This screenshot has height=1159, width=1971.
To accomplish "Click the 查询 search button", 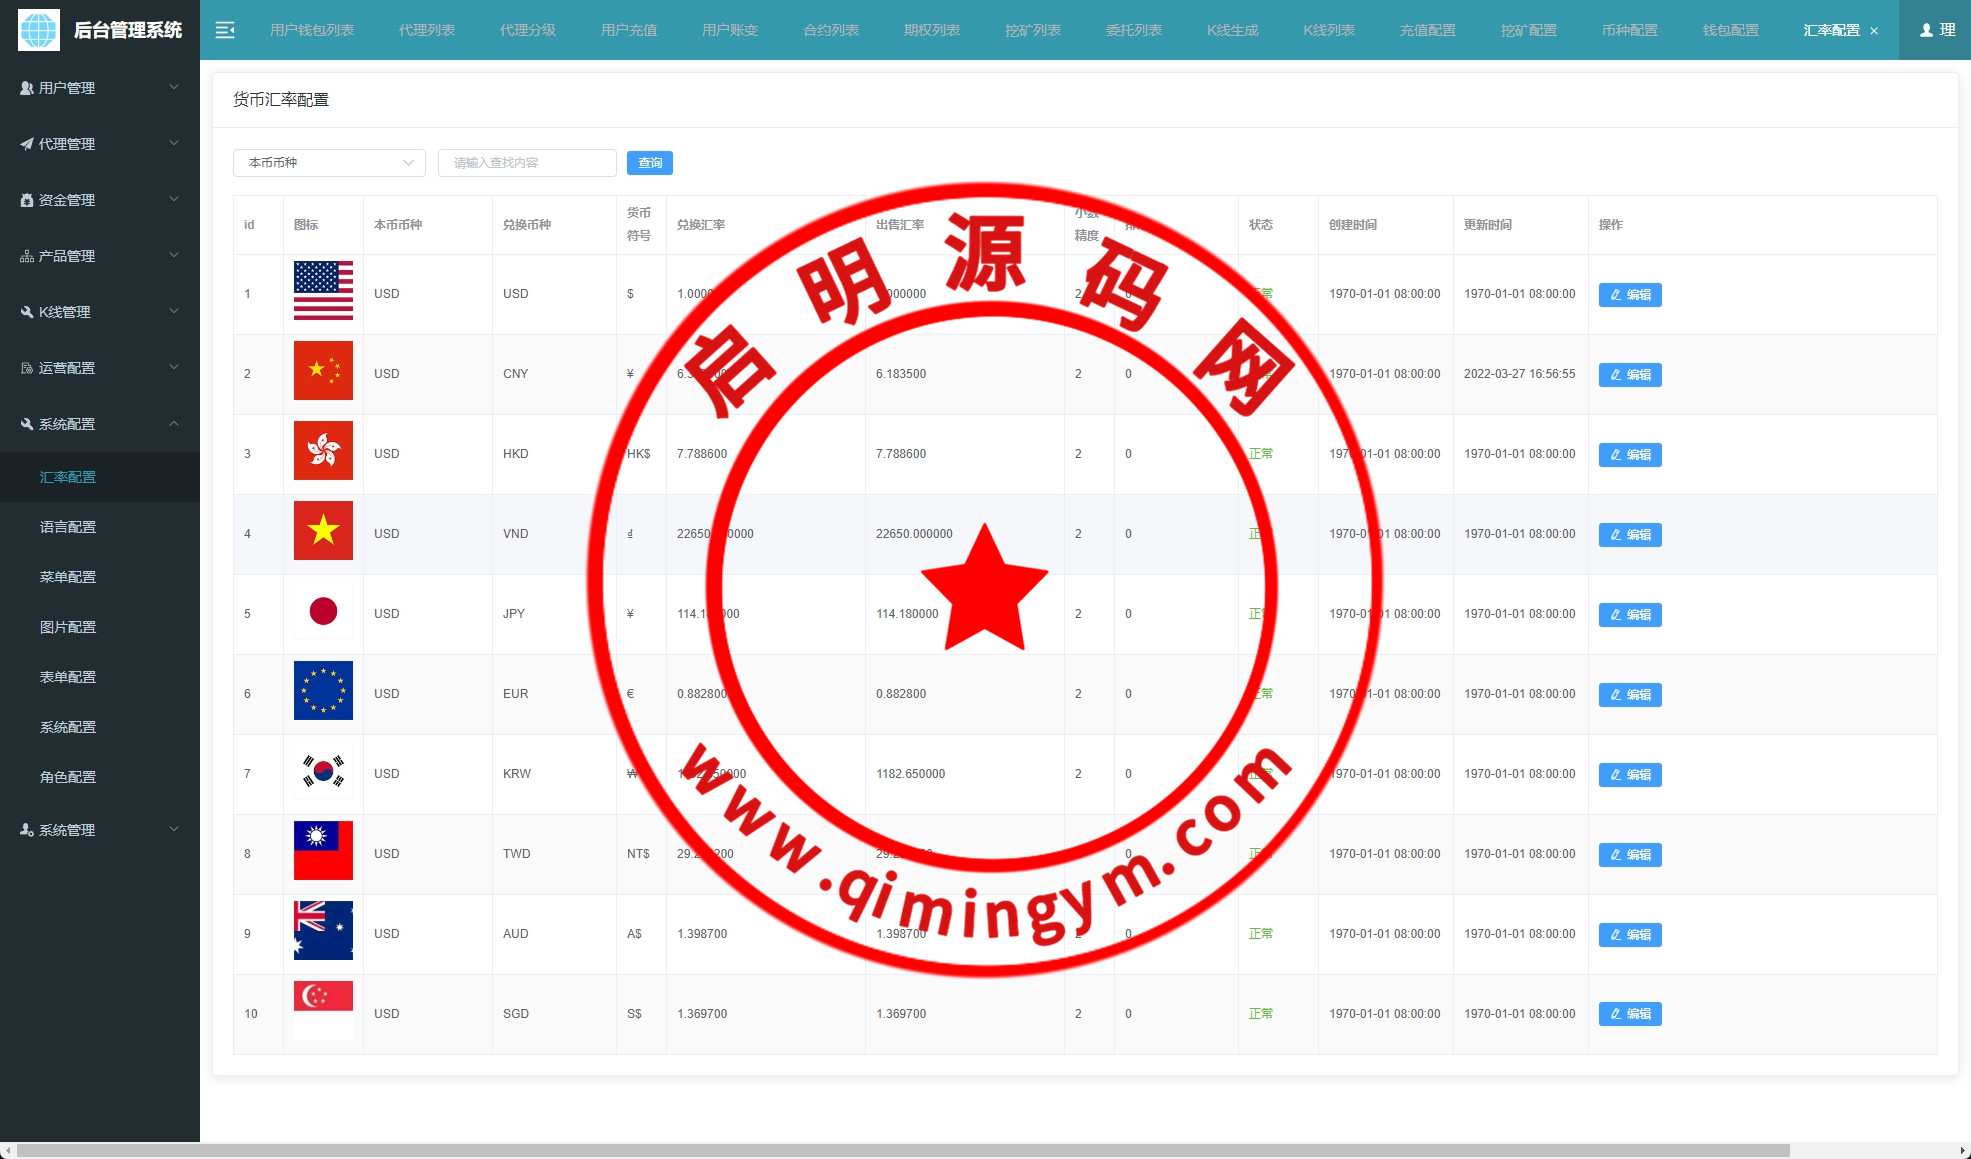I will tap(649, 163).
